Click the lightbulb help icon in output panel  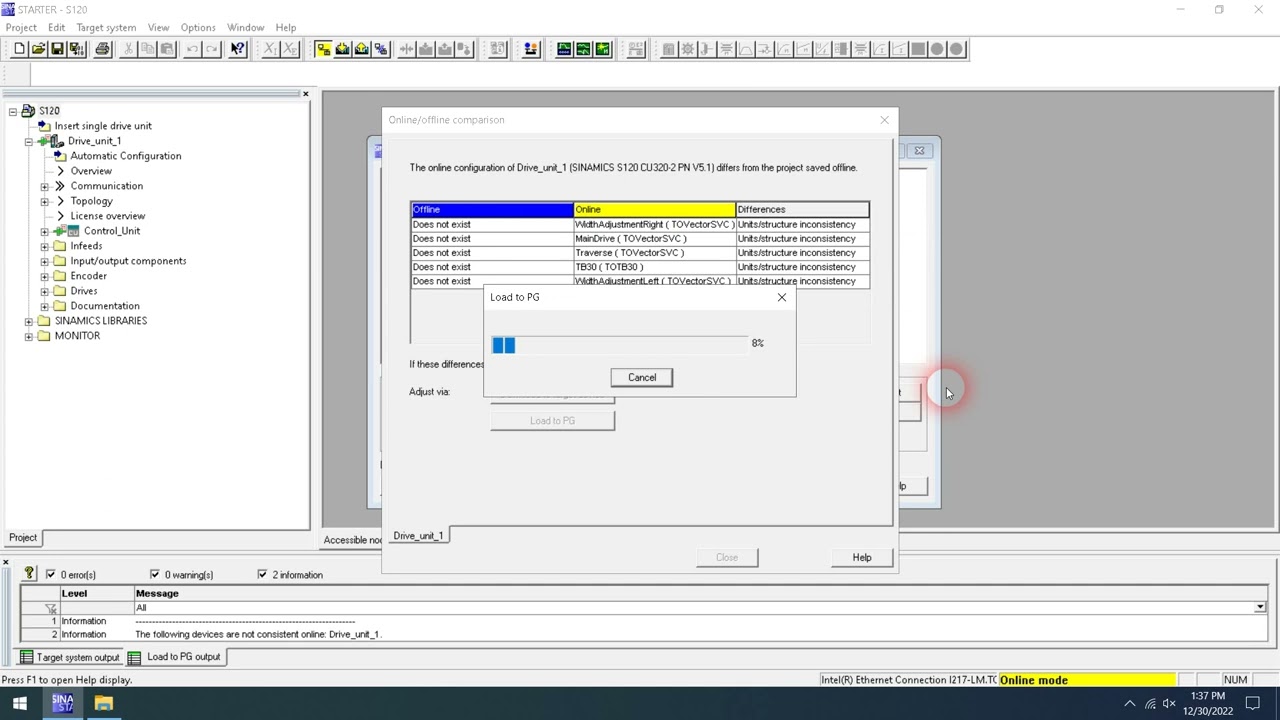click(x=29, y=574)
